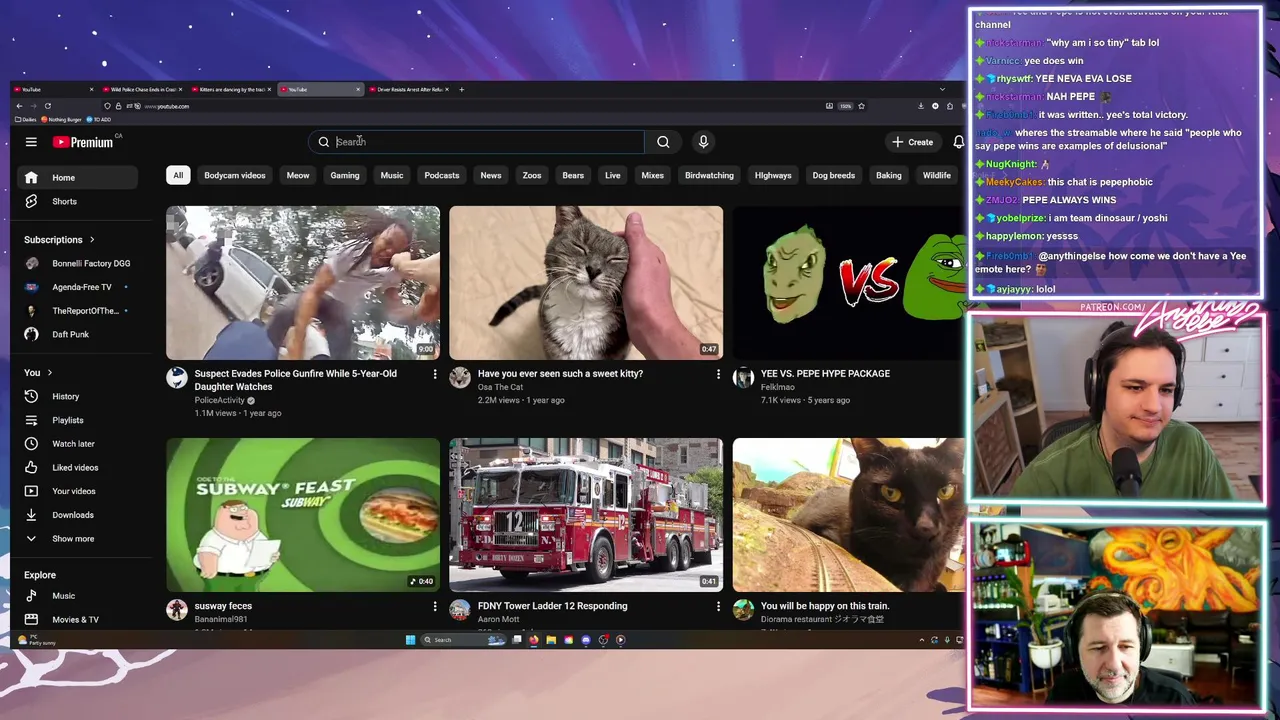
Task: Open Movies & TV under Explore
Action: pyautogui.click(x=77, y=619)
